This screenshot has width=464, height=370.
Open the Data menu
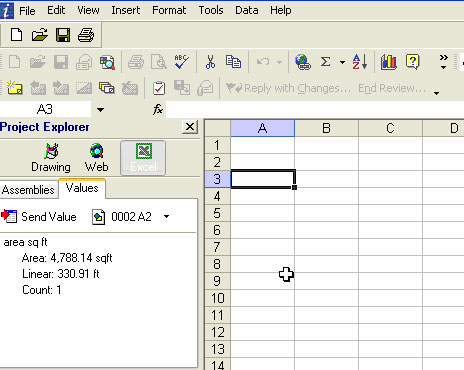247,10
